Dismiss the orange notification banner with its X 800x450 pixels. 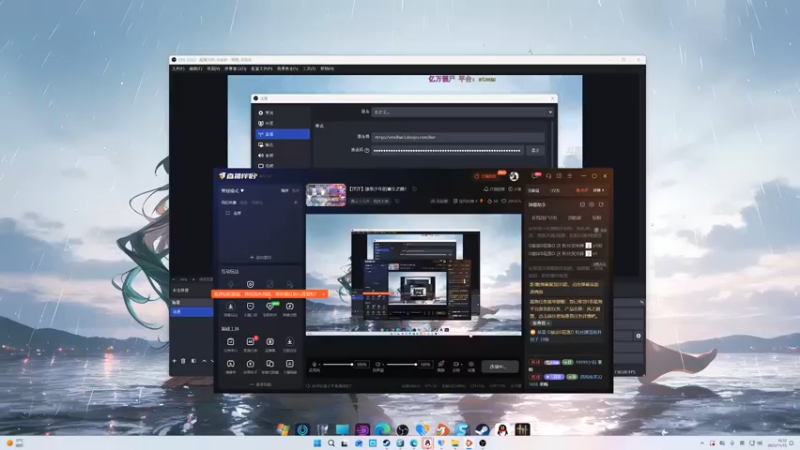[323, 294]
